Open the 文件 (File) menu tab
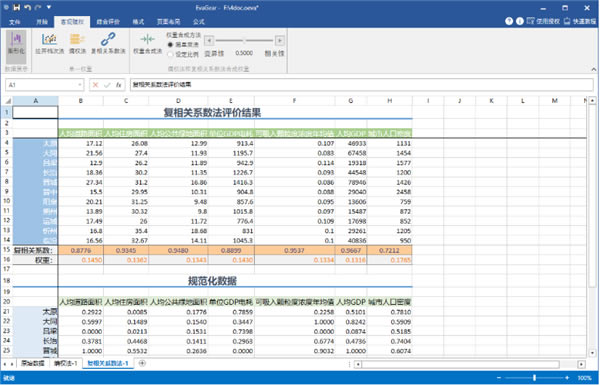This screenshot has height=385, width=600. click(15, 22)
